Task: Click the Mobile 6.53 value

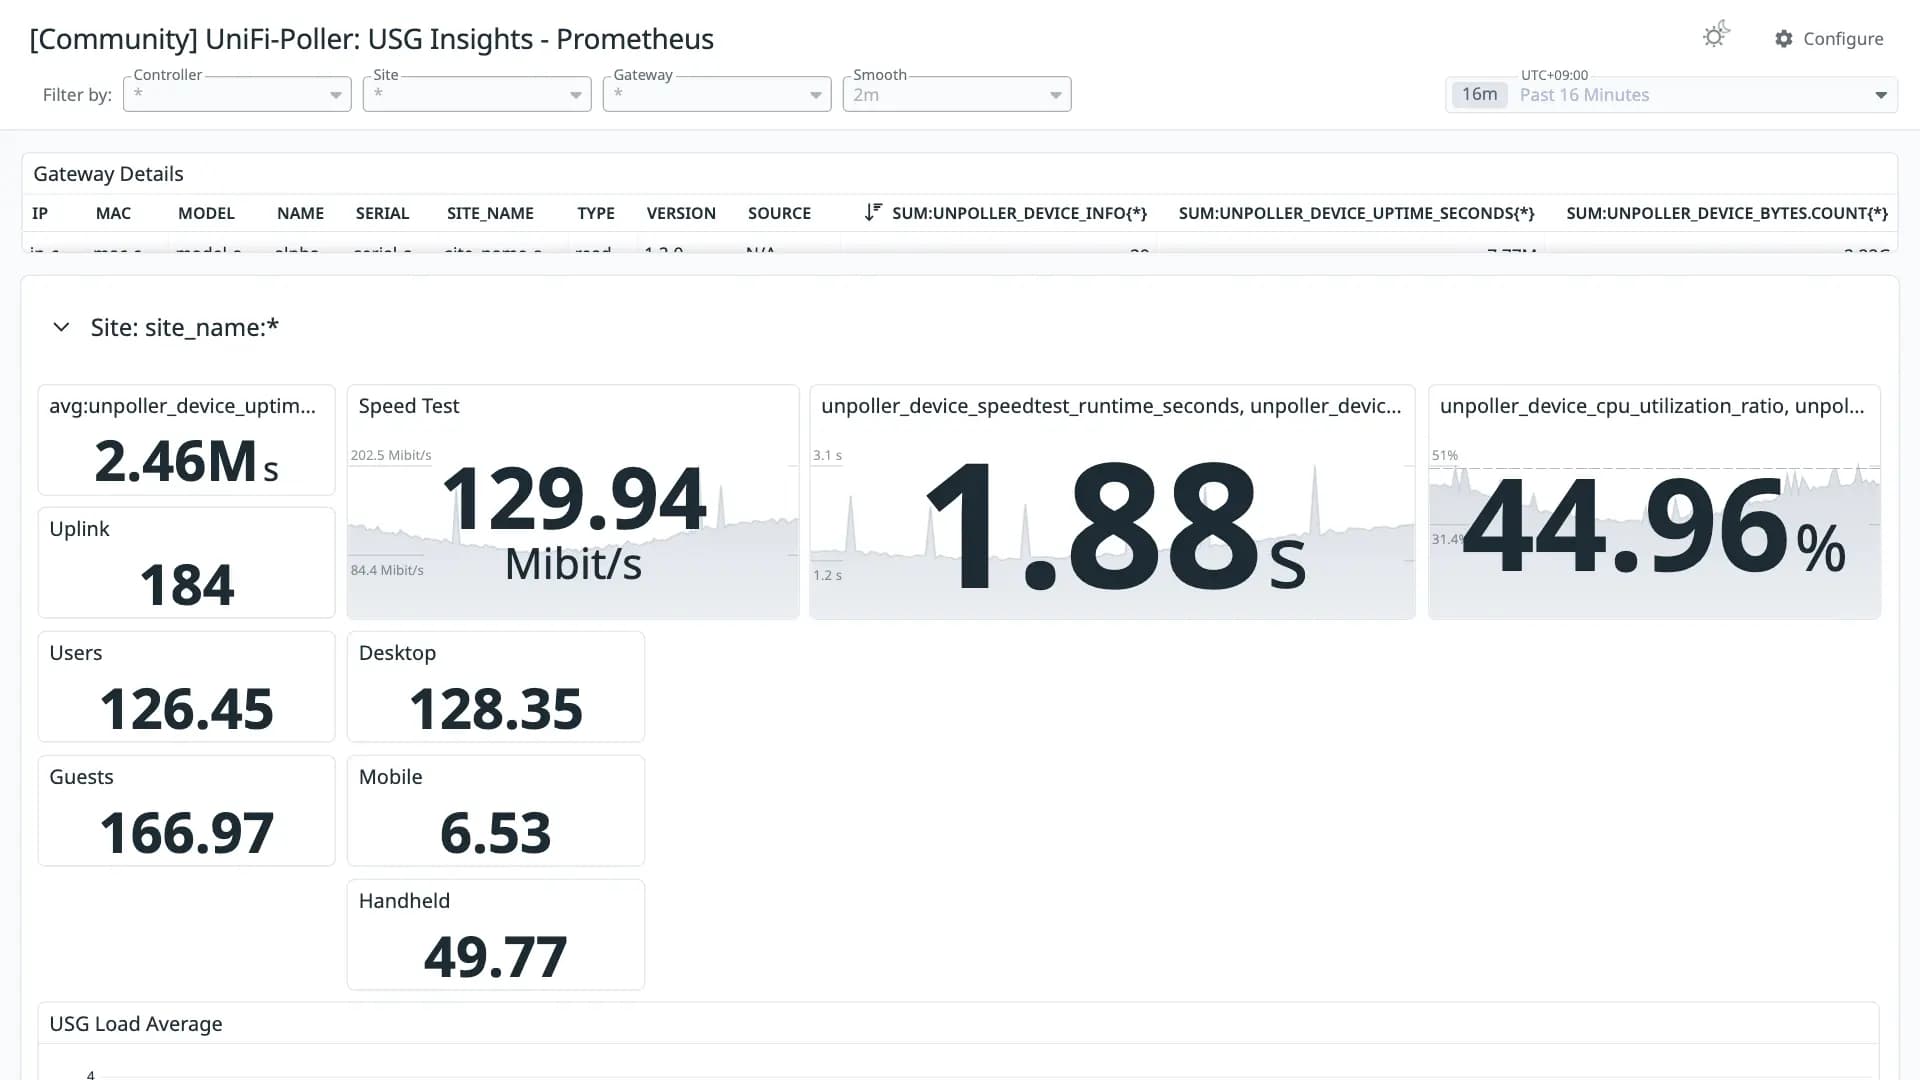Action: point(496,833)
